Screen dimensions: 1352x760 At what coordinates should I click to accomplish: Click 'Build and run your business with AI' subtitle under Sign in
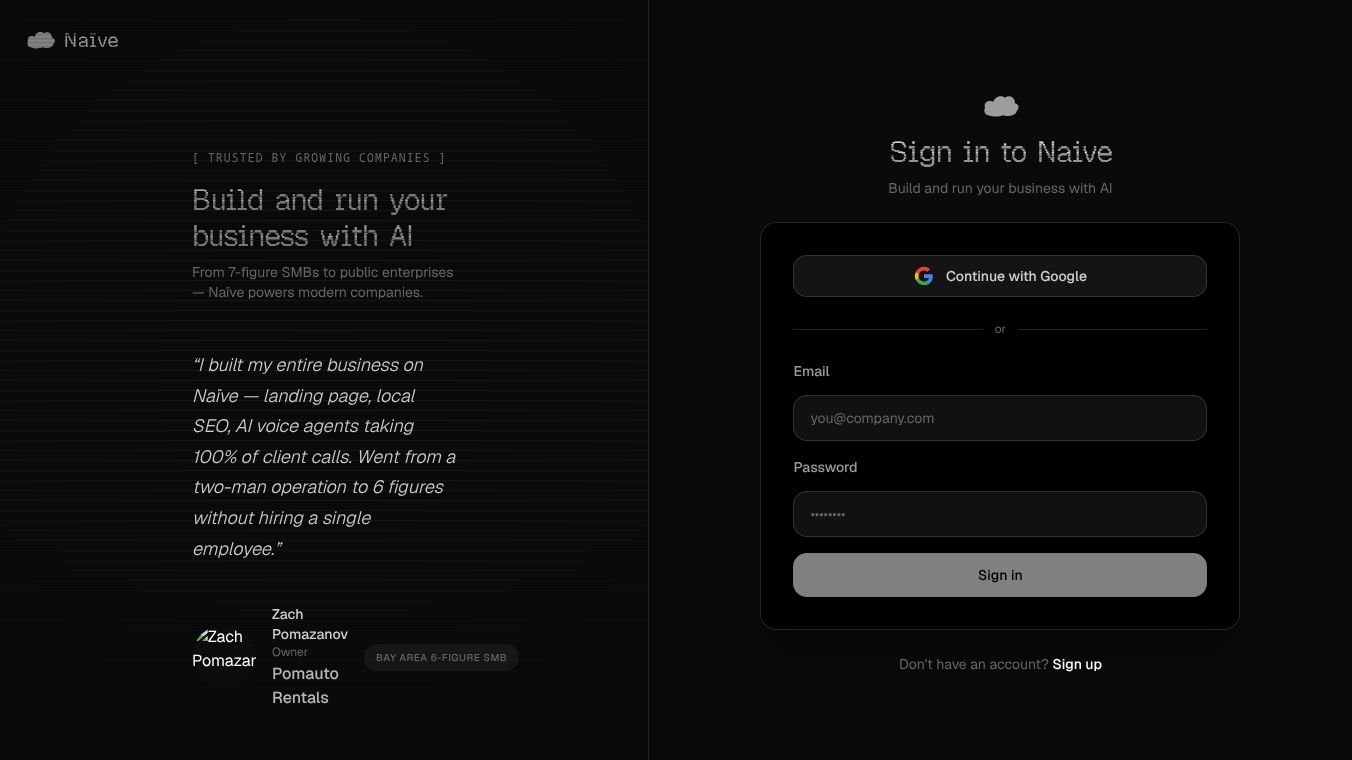point(1000,188)
